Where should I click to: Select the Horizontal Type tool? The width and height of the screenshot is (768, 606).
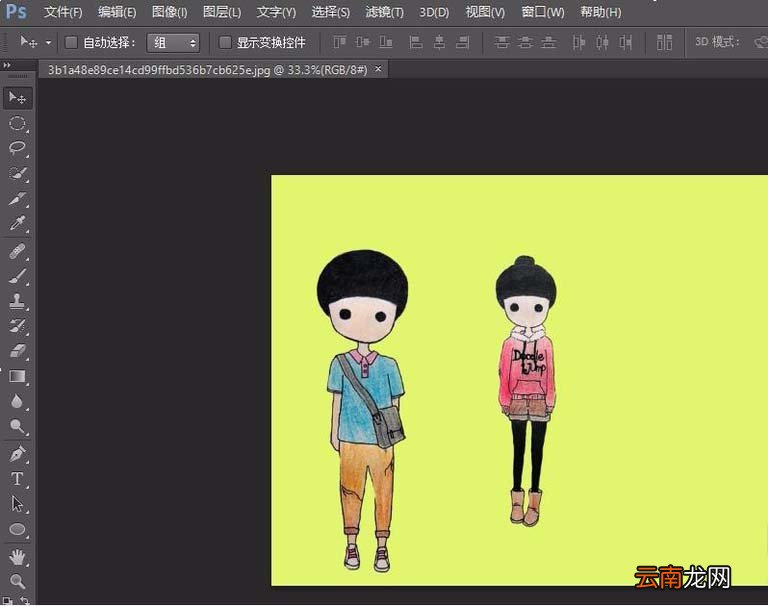click(18, 479)
